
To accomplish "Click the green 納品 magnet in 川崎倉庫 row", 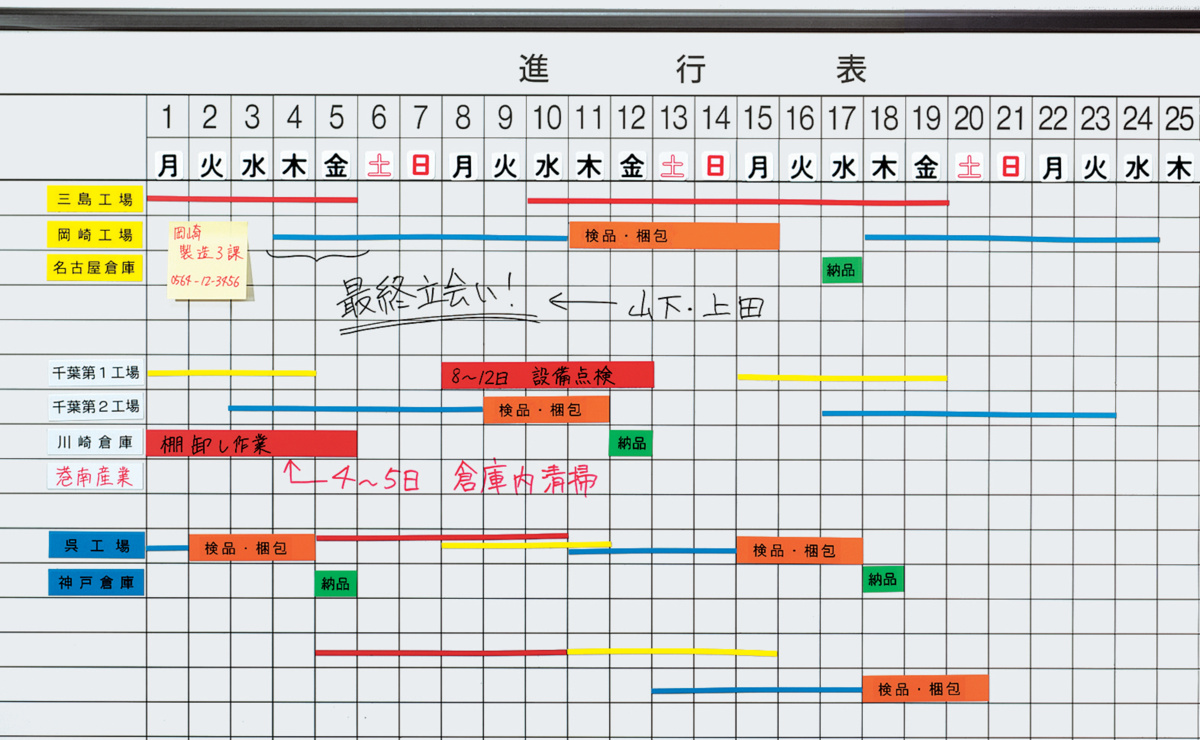I will click(x=630, y=443).
